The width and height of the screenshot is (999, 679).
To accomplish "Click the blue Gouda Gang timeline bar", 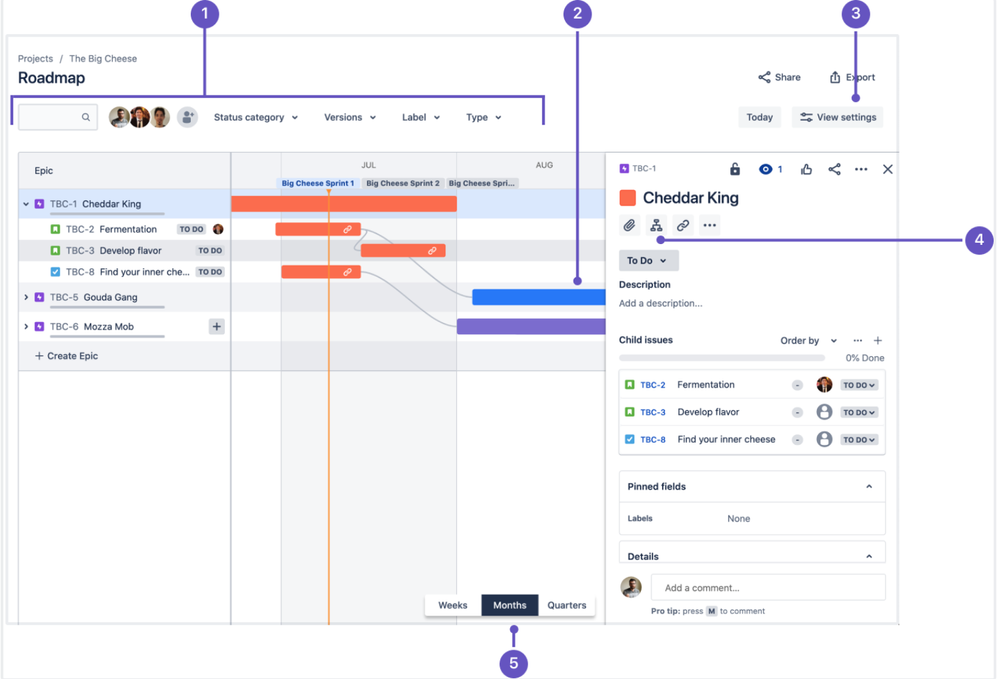I will click(538, 297).
